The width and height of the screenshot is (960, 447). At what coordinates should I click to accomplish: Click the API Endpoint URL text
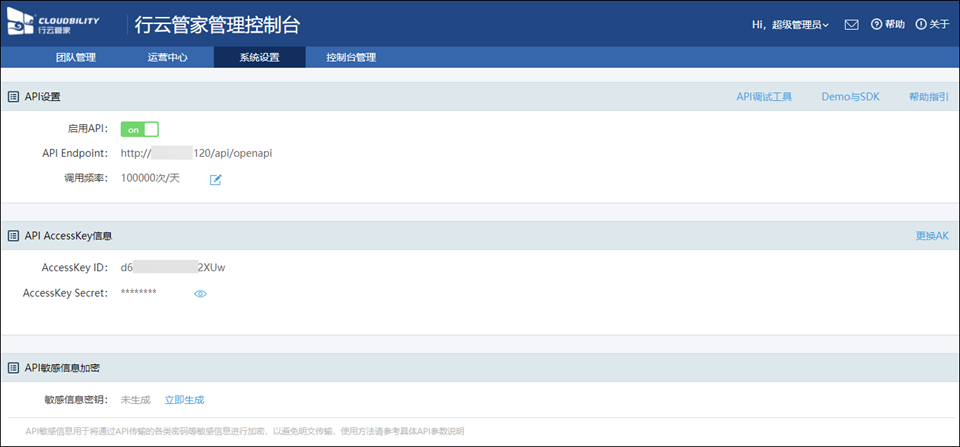pyautogui.click(x=197, y=153)
